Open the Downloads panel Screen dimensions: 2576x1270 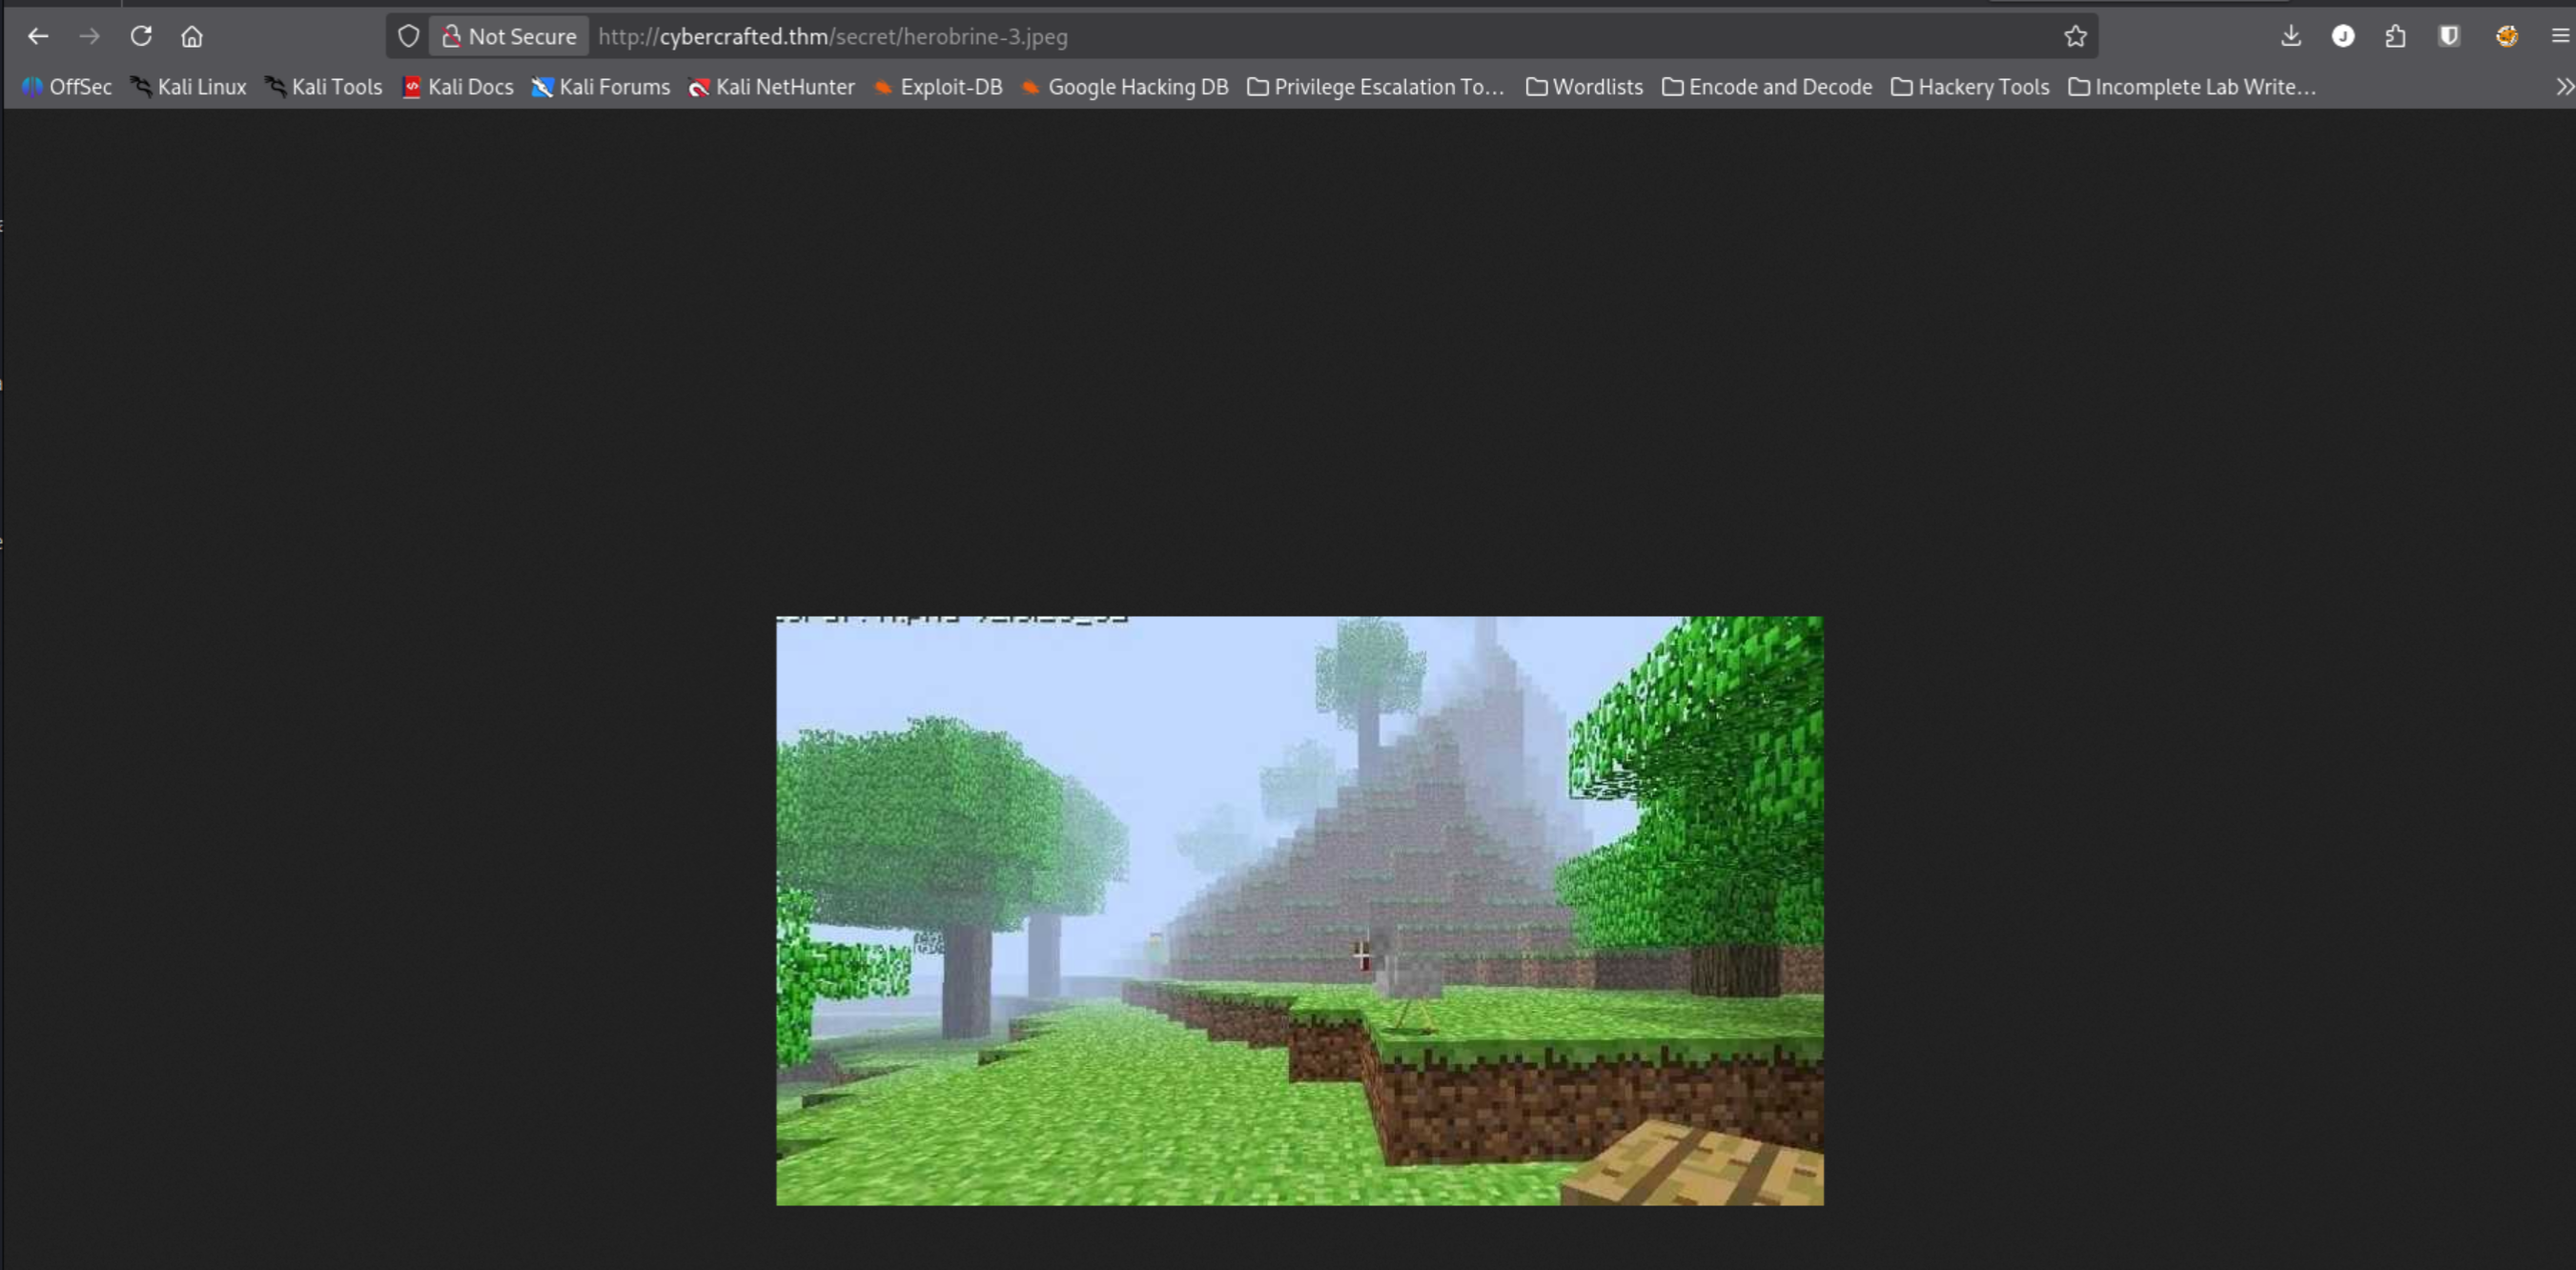pos(2291,36)
